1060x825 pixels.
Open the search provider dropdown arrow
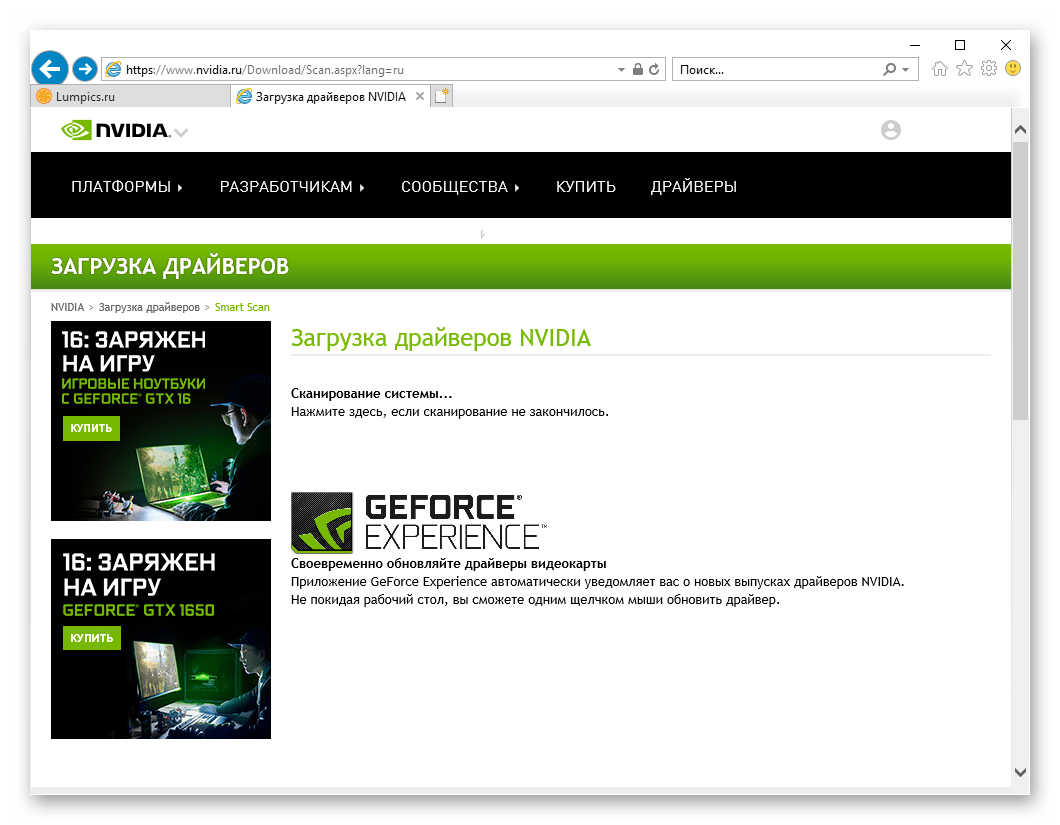tap(905, 69)
